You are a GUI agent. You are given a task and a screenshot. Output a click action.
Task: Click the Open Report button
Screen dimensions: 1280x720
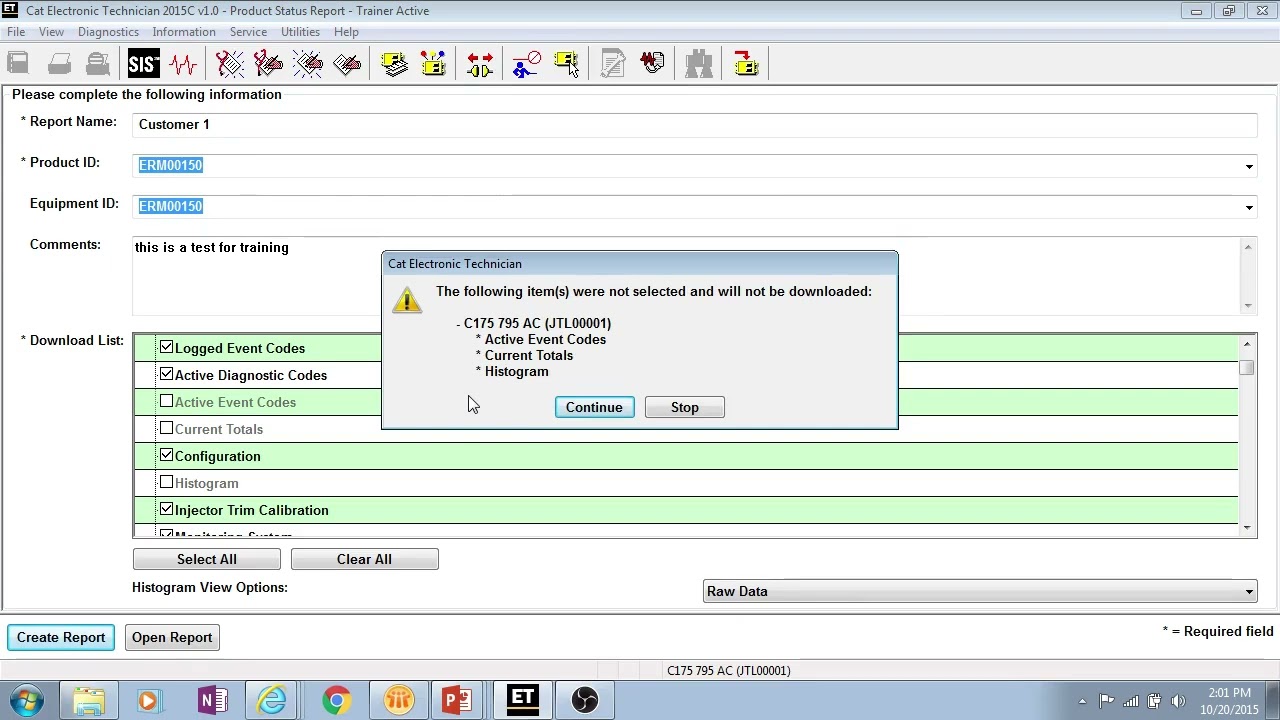(x=172, y=637)
